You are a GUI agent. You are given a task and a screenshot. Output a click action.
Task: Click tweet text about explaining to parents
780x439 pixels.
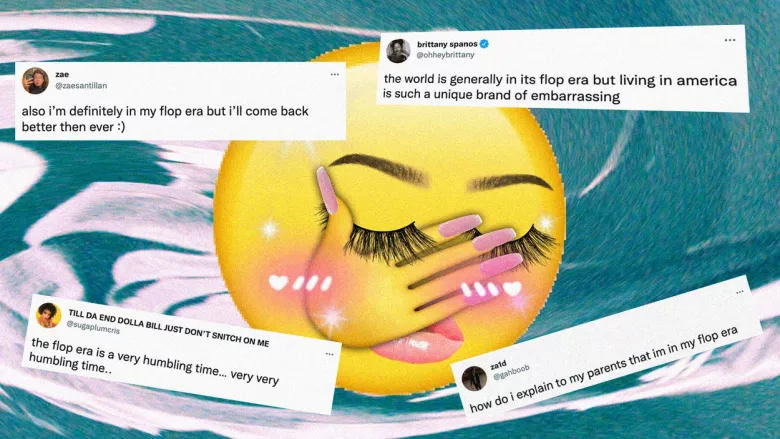[x=603, y=370]
